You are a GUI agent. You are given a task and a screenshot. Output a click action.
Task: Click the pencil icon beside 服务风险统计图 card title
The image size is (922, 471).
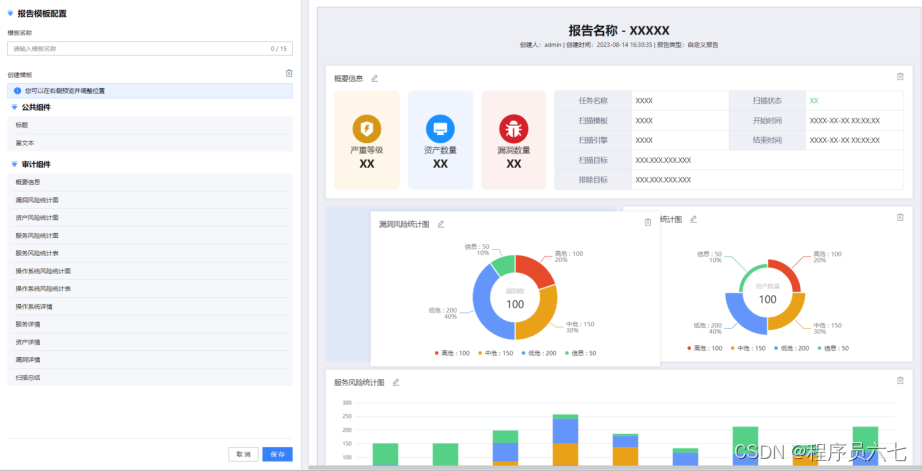(x=396, y=382)
